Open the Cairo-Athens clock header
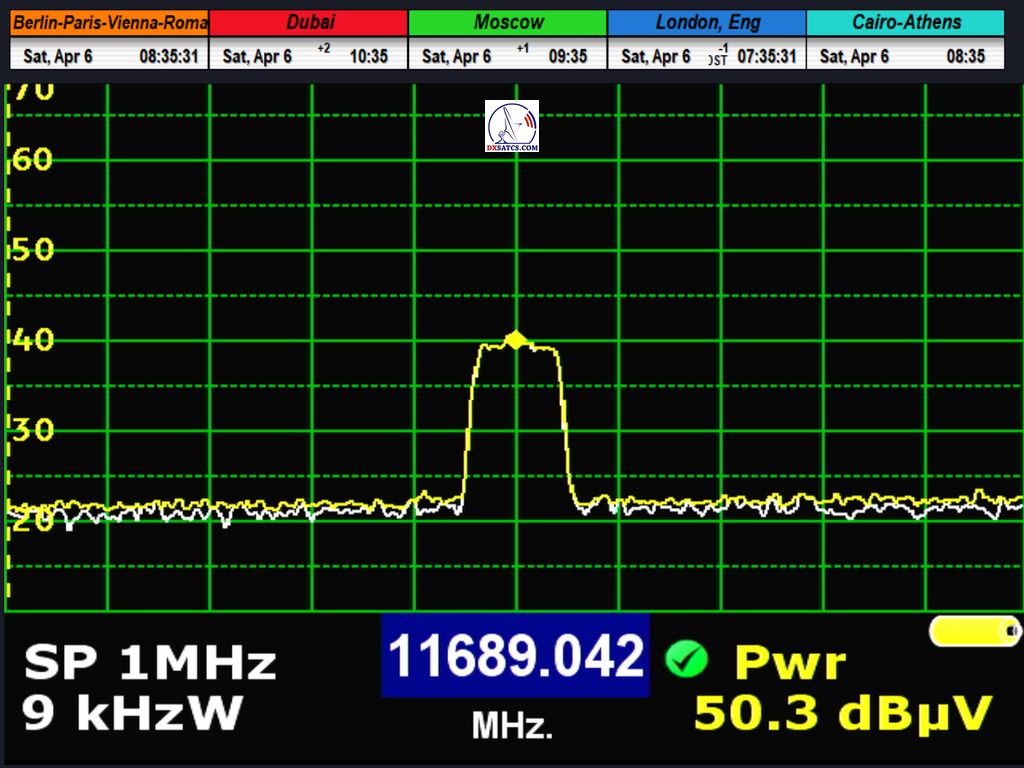This screenshot has height=768, width=1024. pyautogui.click(x=906, y=22)
